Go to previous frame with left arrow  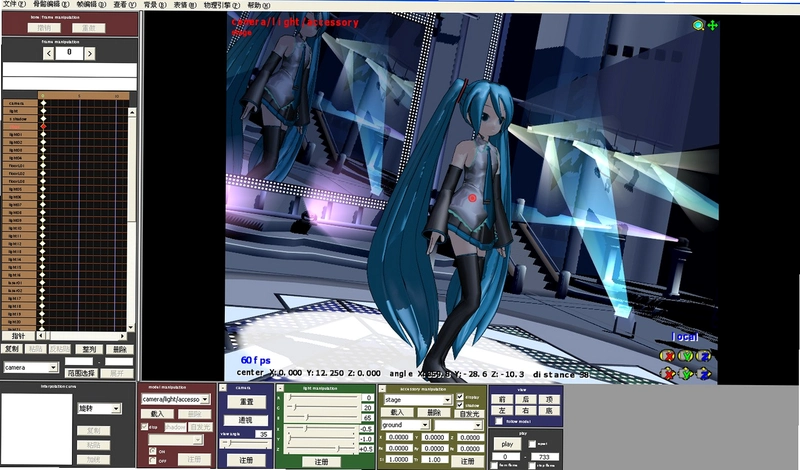(x=48, y=53)
